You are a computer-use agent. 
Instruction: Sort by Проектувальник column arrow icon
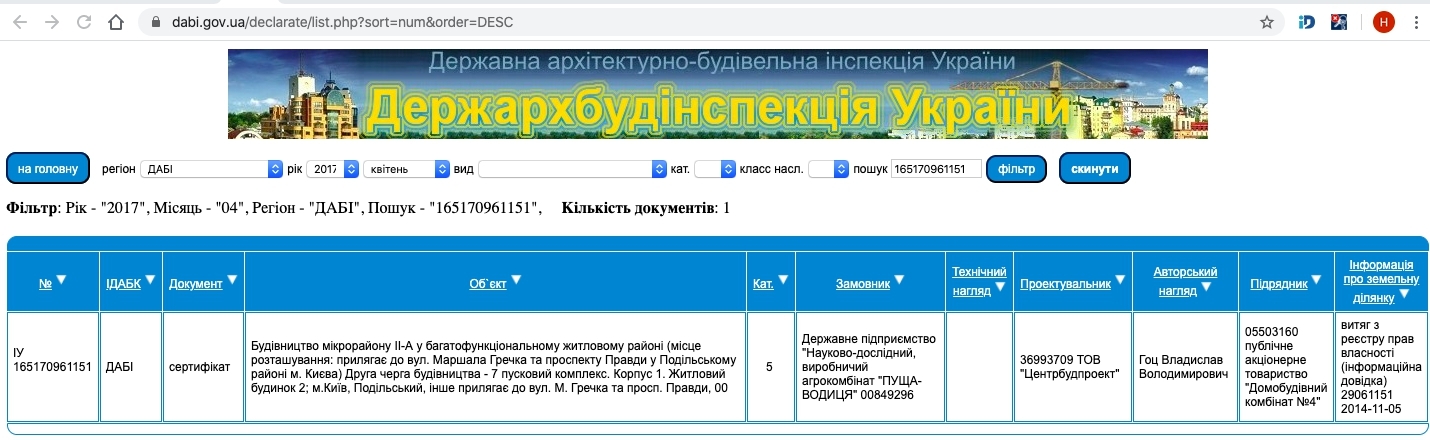point(1120,281)
